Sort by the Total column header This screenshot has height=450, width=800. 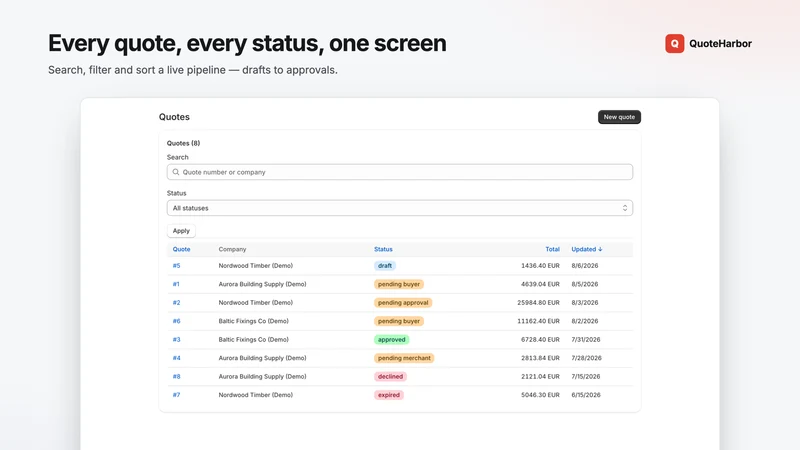[x=553, y=249]
